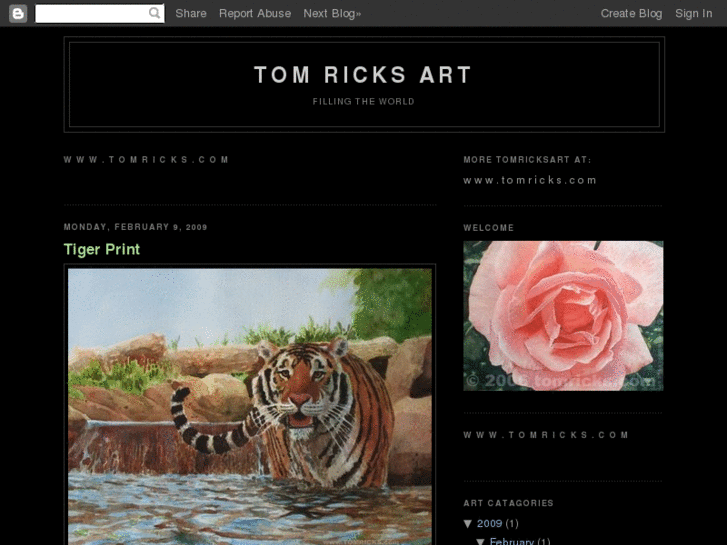Type in the Blogger search field
Image resolution: width=727 pixels, height=545 pixels.
(x=91, y=13)
